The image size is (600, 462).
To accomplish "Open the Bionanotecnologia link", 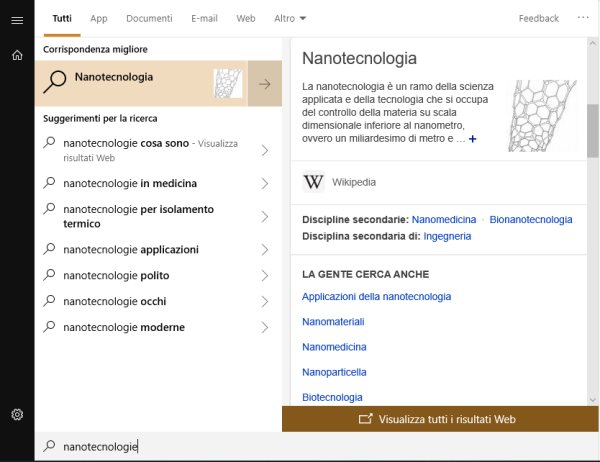I will (531, 219).
